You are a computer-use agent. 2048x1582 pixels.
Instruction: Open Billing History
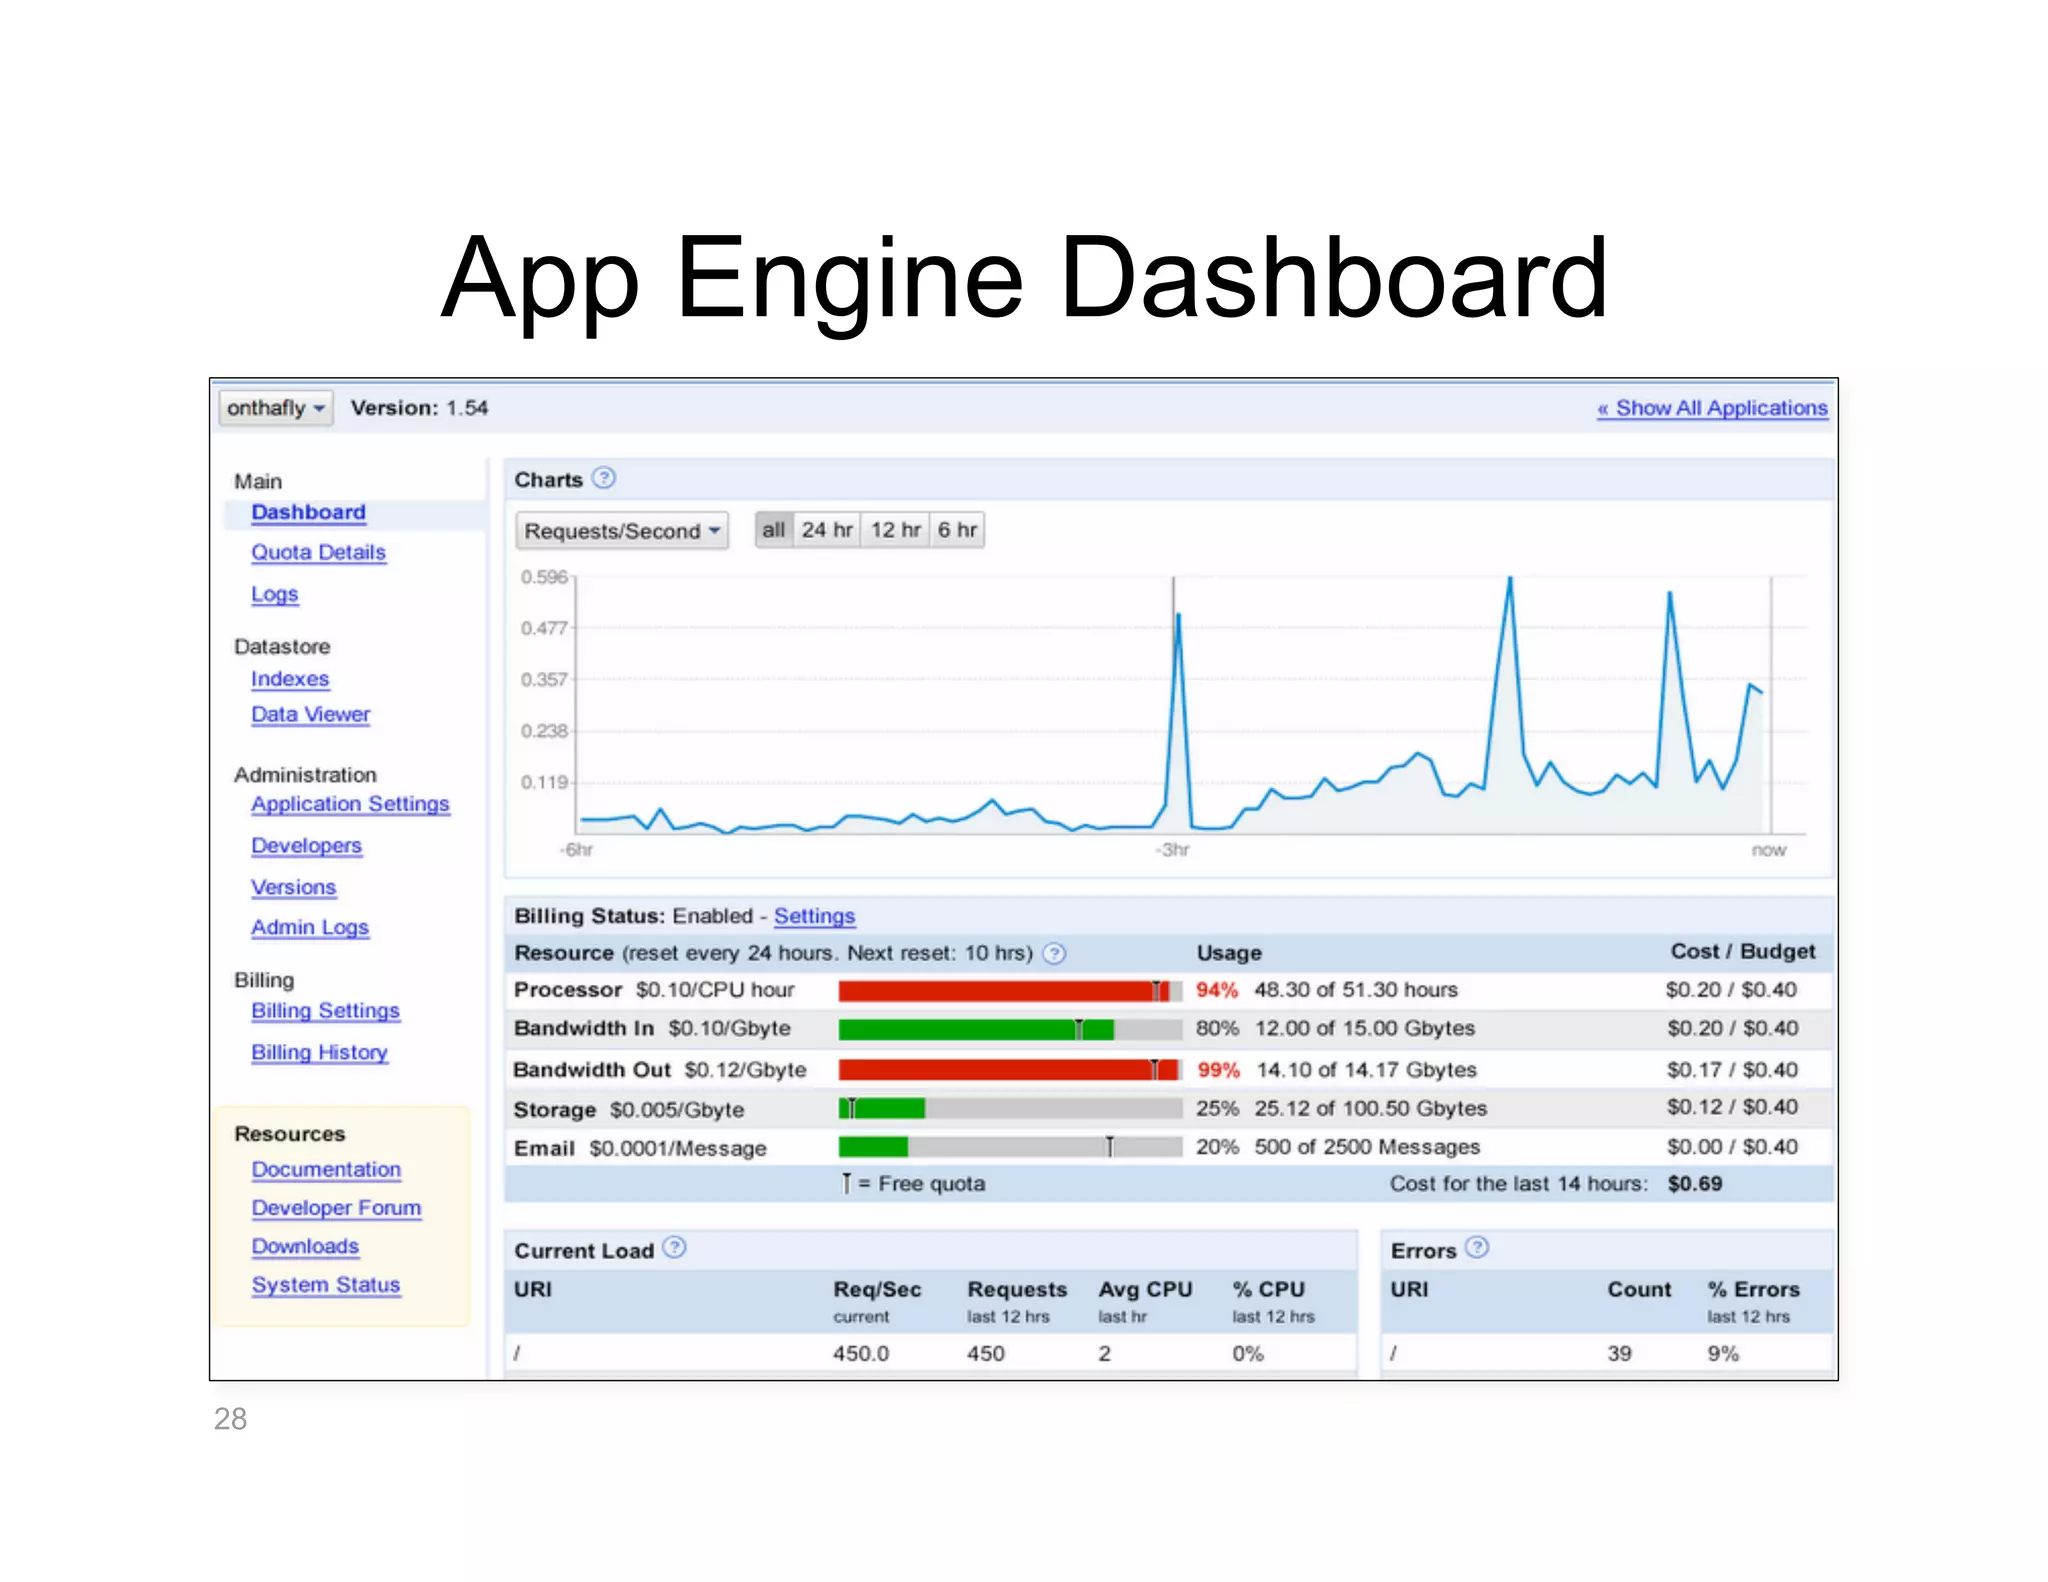(x=319, y=1052)
